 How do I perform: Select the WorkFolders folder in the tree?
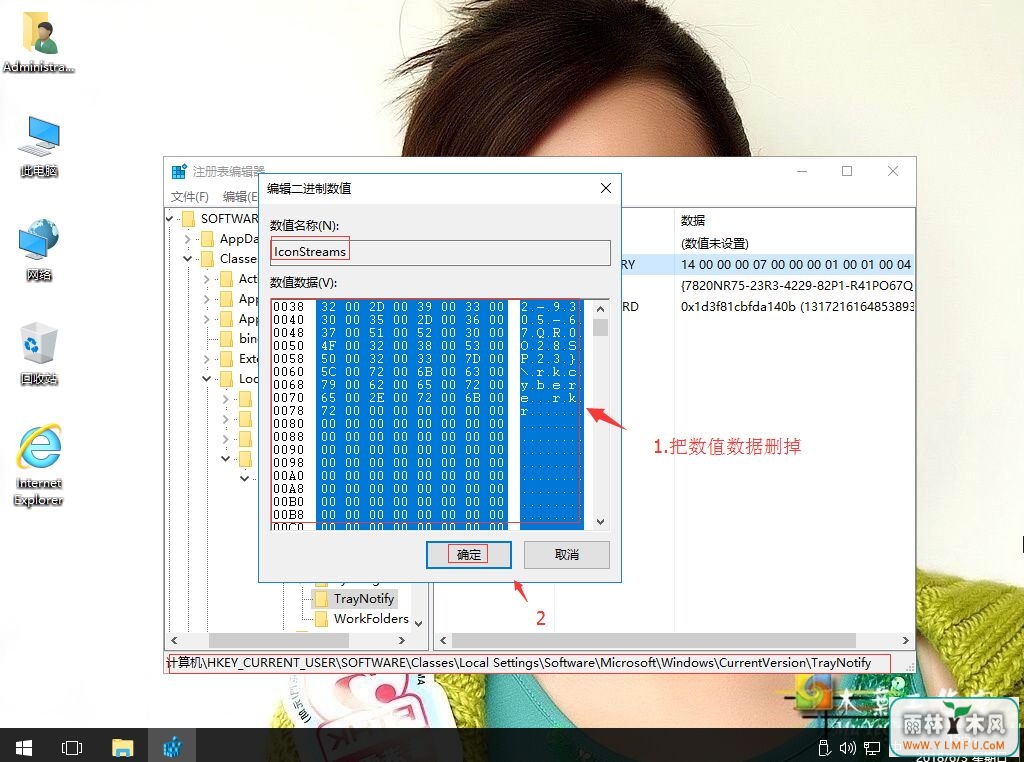371,618
